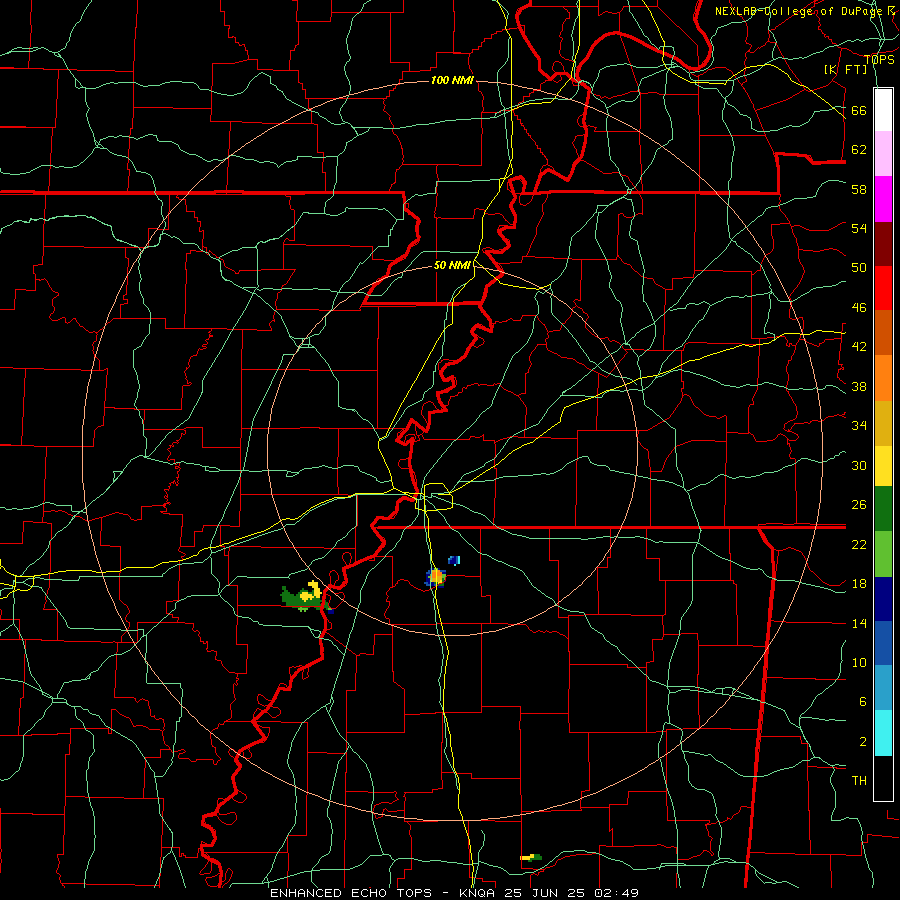Click the "TH" threshold legend label
Image resolution: width=900 pixels, height=900 pixels.
click(x=859, y=781)
